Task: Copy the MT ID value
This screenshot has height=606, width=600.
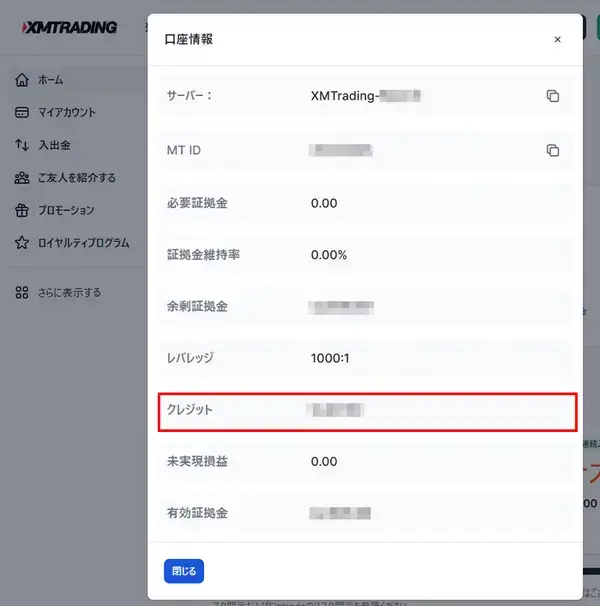Action: pos(552,150)
